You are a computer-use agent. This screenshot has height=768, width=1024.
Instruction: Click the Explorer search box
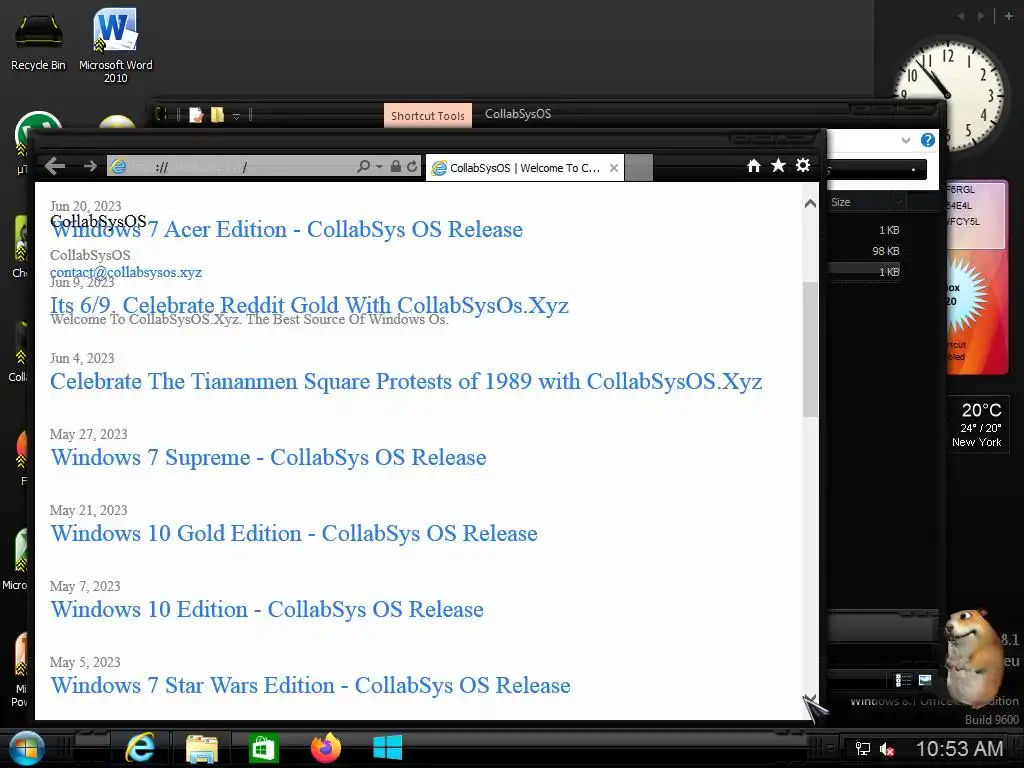click(x=877, y=170)
